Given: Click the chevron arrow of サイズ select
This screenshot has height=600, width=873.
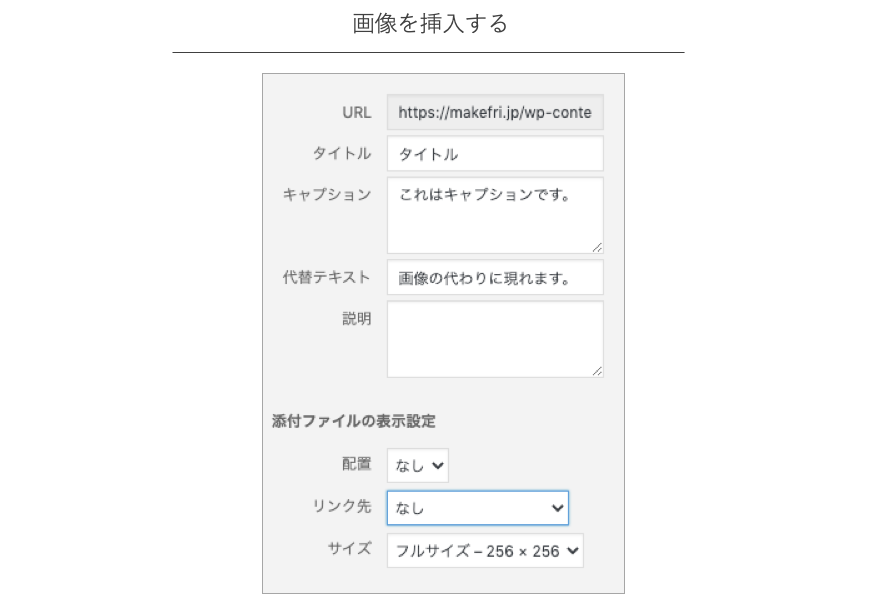Looking at the screenshot, I should (x=572, y=550).
